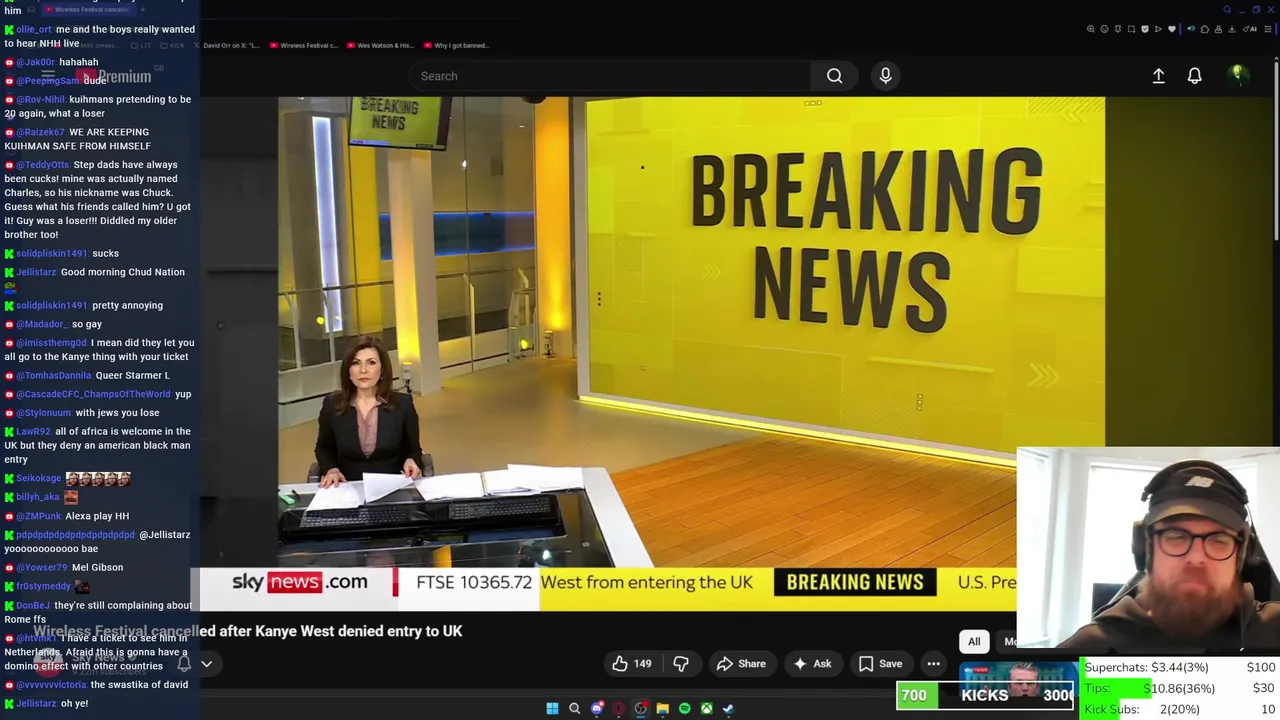Expand subscription notification options chevron

click(x=206, y=664)
